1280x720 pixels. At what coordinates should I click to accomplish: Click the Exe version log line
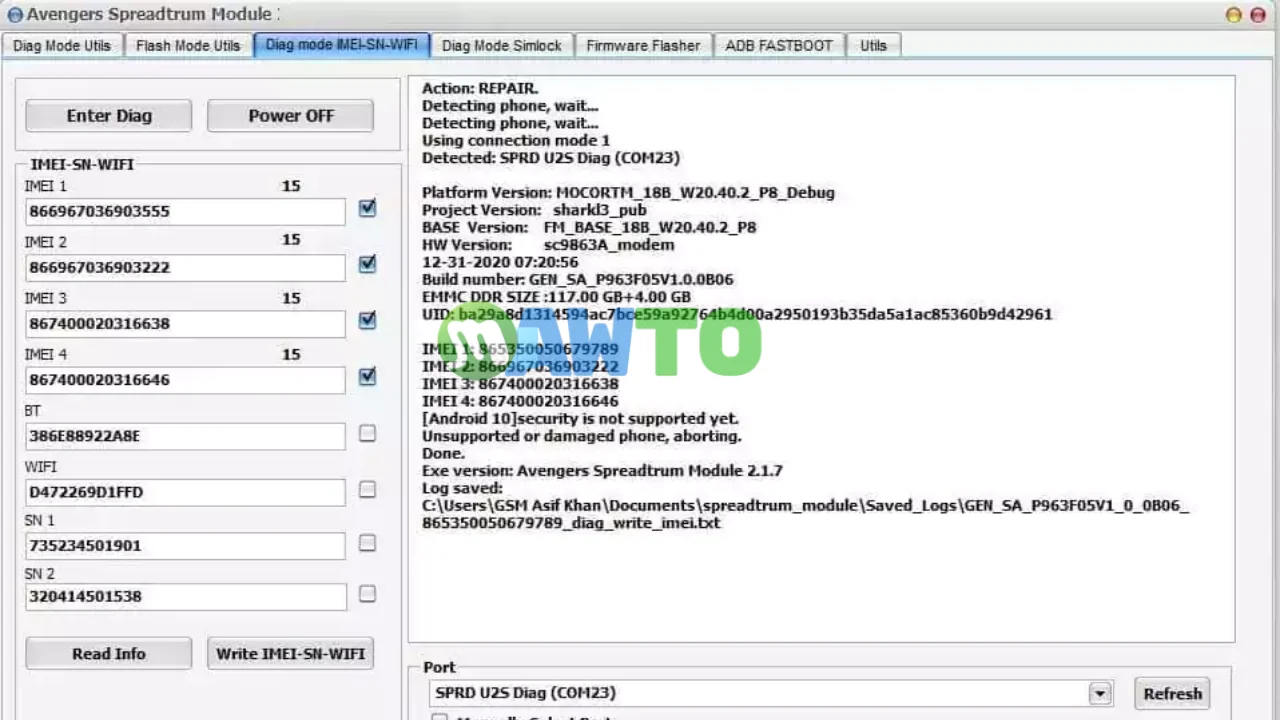pyautogui.click(x=602, y=471)
